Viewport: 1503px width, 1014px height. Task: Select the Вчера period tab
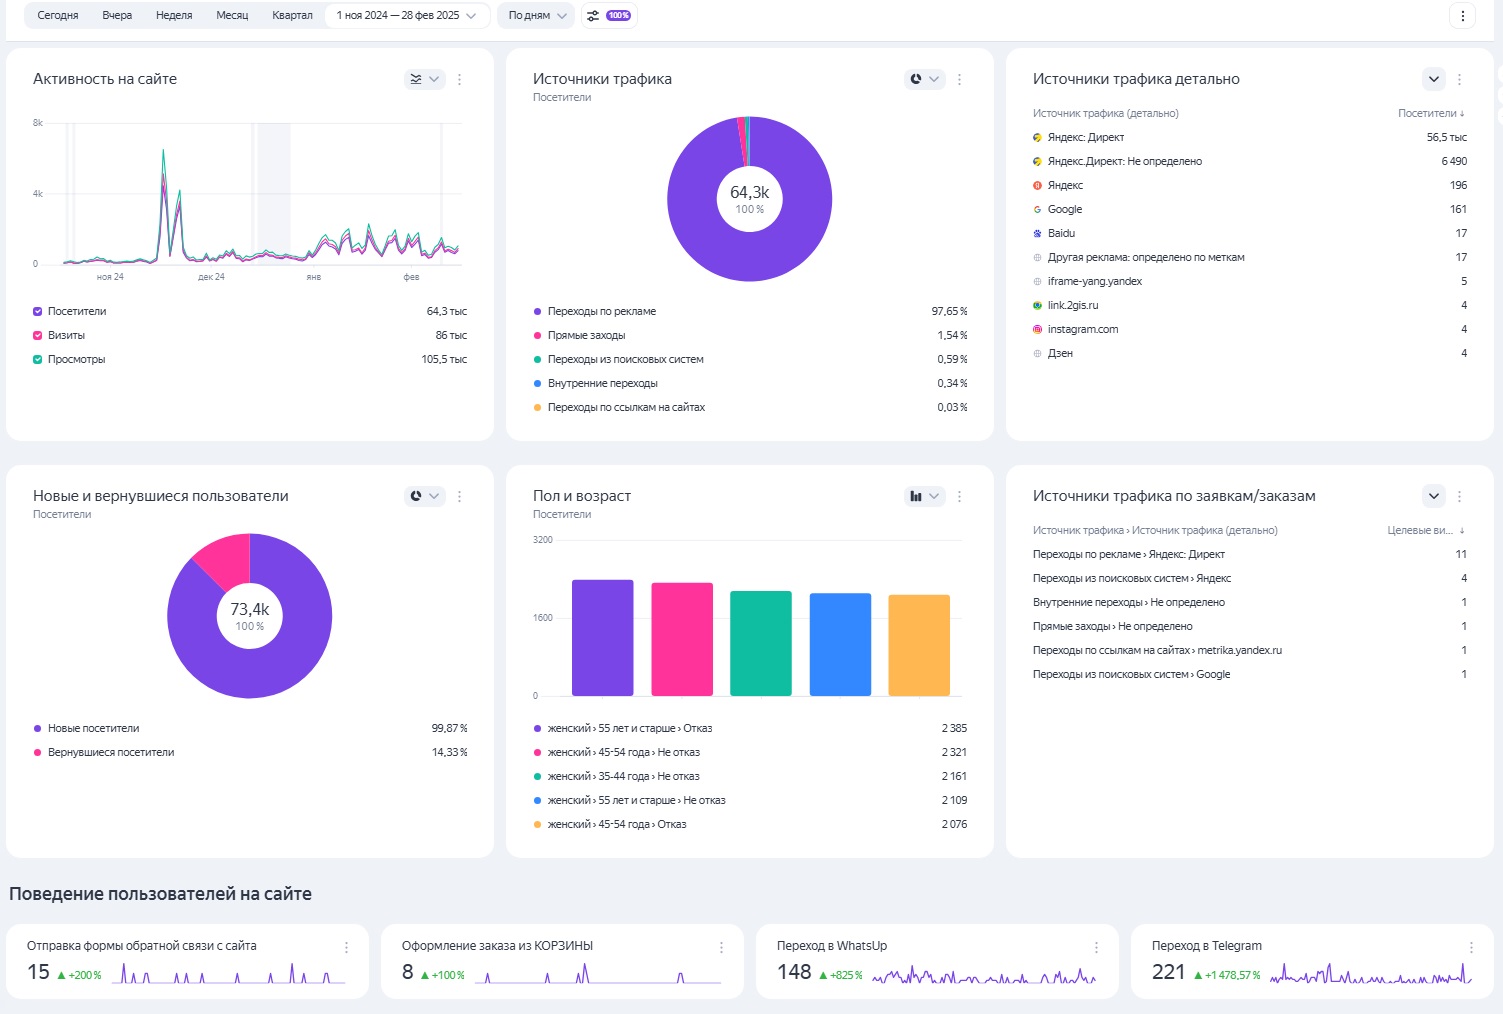(117, 16)
